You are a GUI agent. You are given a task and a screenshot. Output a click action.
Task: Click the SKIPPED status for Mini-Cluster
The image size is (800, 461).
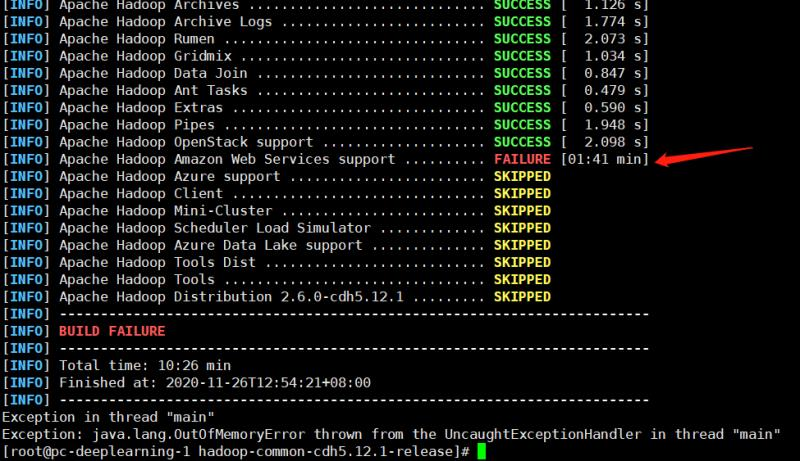coord(522,211)
